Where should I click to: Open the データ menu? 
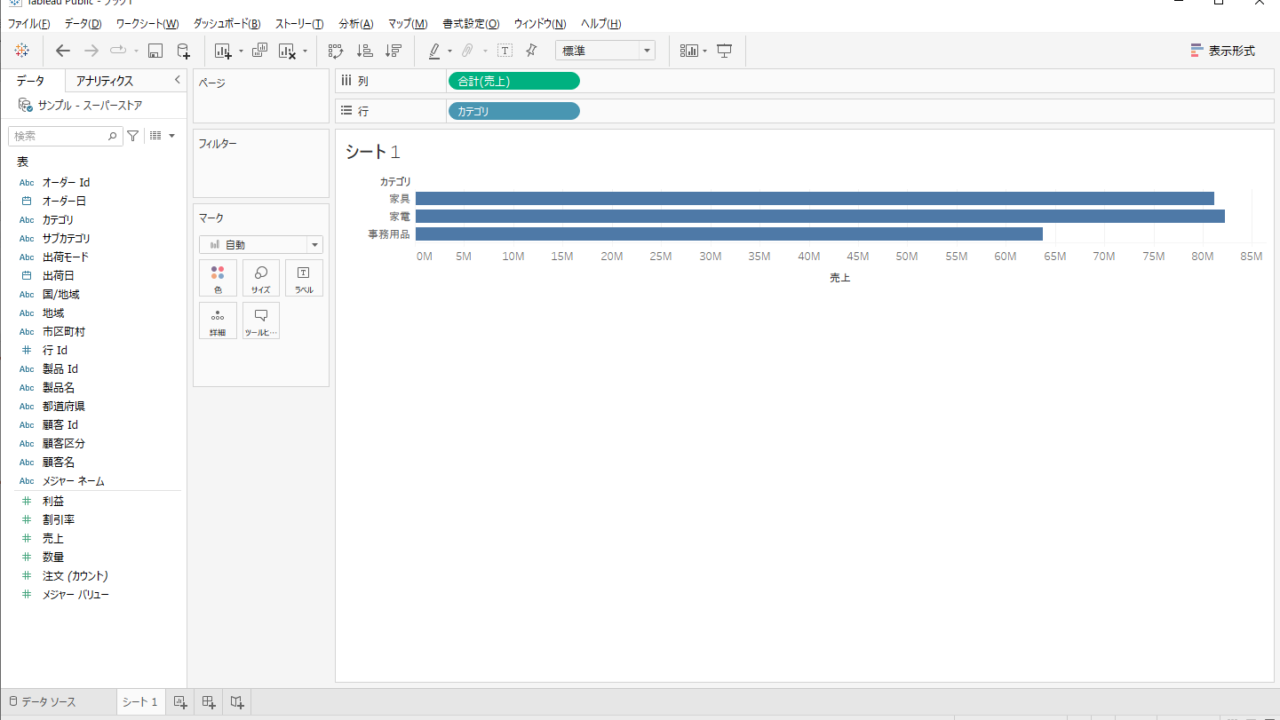tap(83, 23)
